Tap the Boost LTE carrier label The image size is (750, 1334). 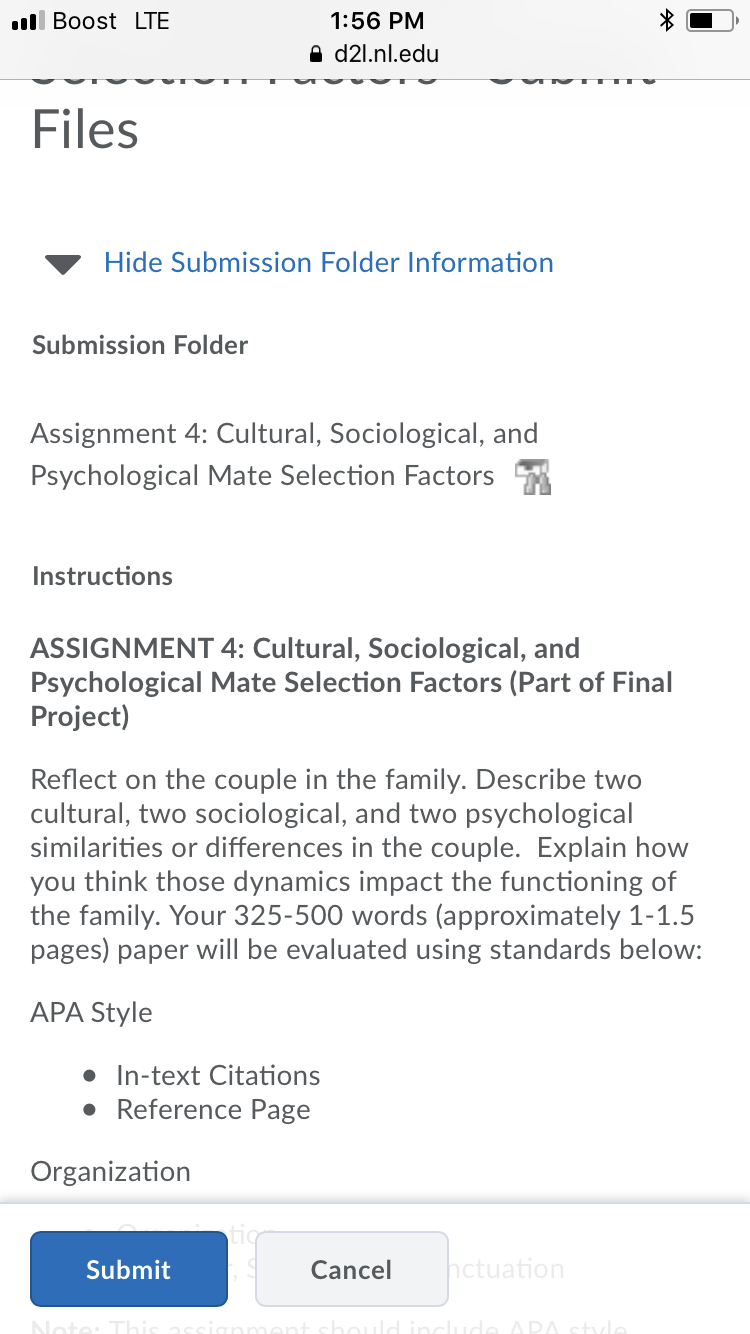[110, 21]
